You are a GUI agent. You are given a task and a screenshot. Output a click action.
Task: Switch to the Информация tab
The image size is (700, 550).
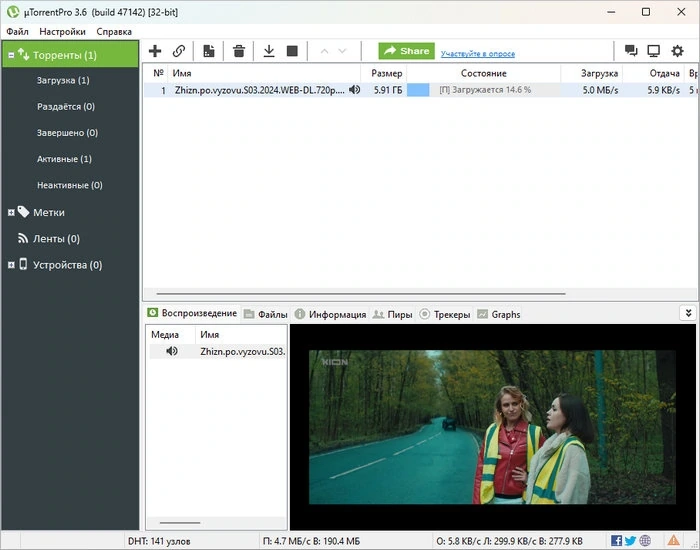click(x=330, y=314)
